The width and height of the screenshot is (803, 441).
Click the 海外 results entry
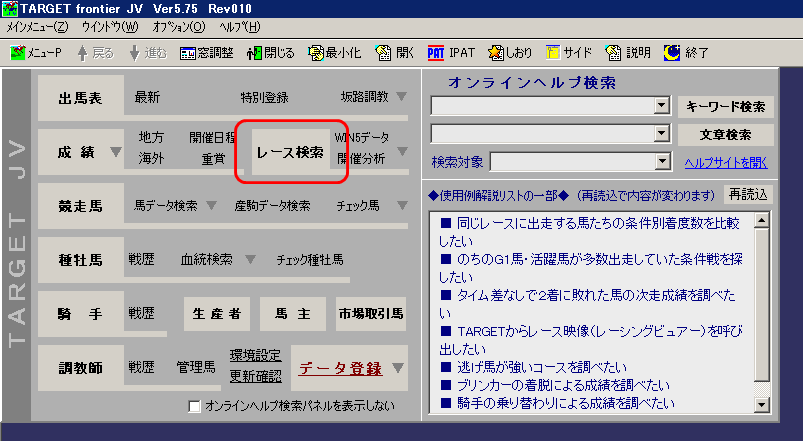pyautogui.click(x=151, y=158)
